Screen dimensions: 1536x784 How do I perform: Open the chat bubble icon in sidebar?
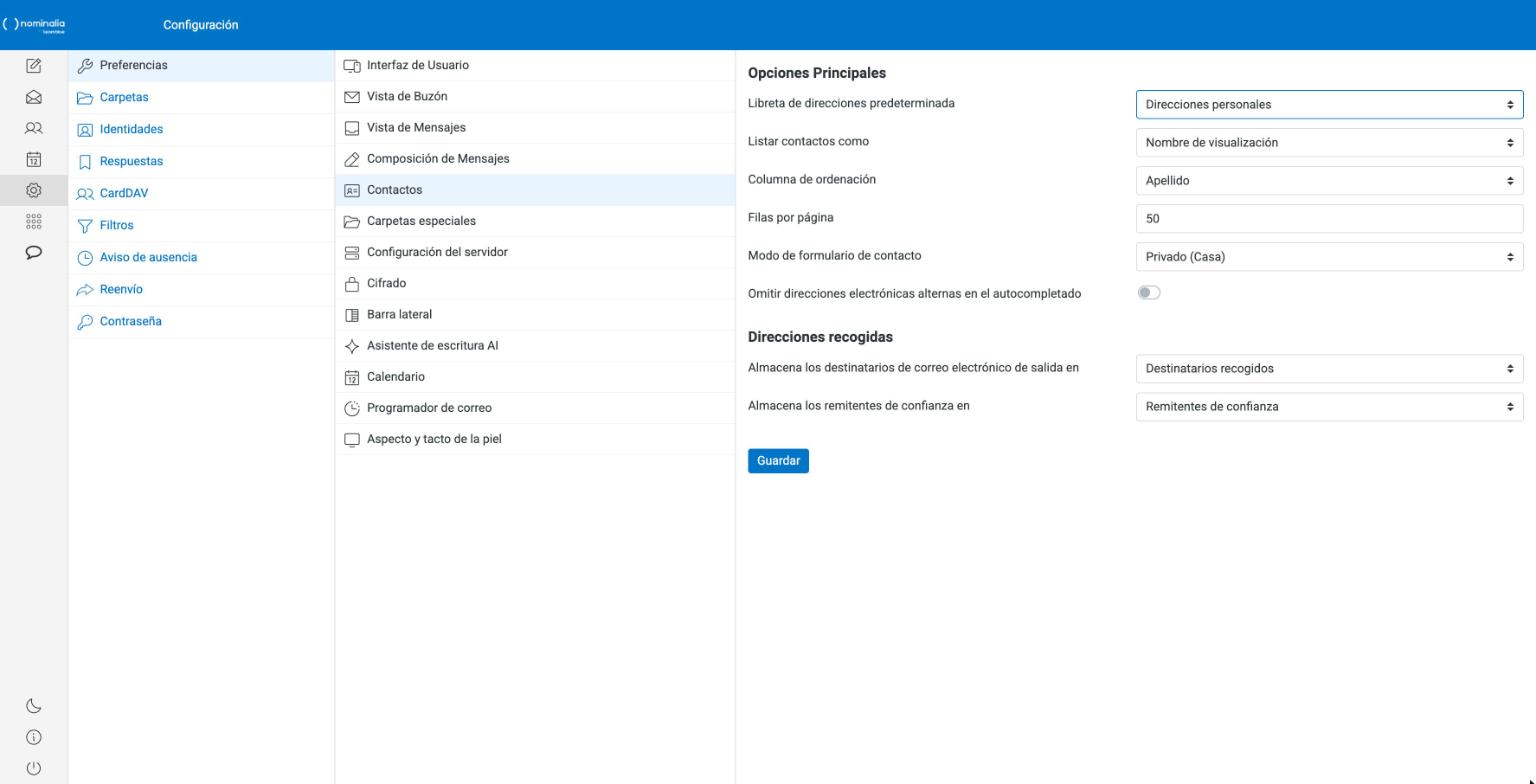[33, 252]
